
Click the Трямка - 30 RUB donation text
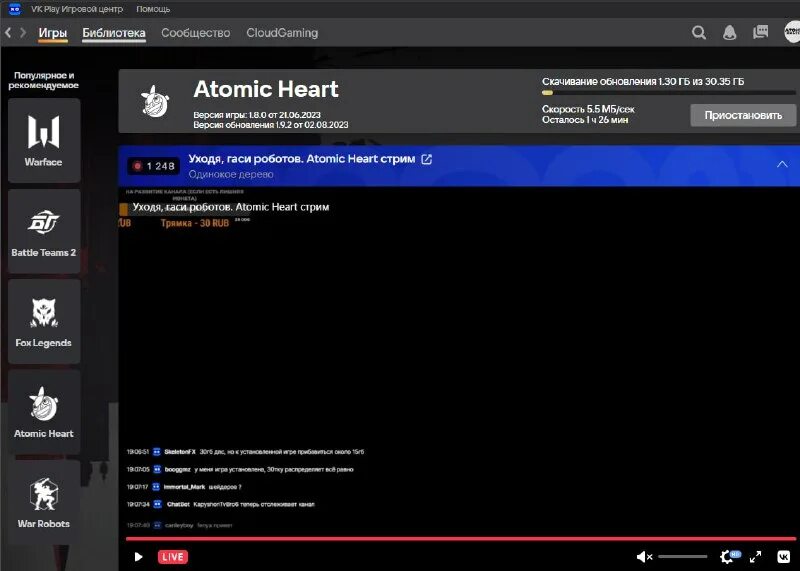point(194,223)
